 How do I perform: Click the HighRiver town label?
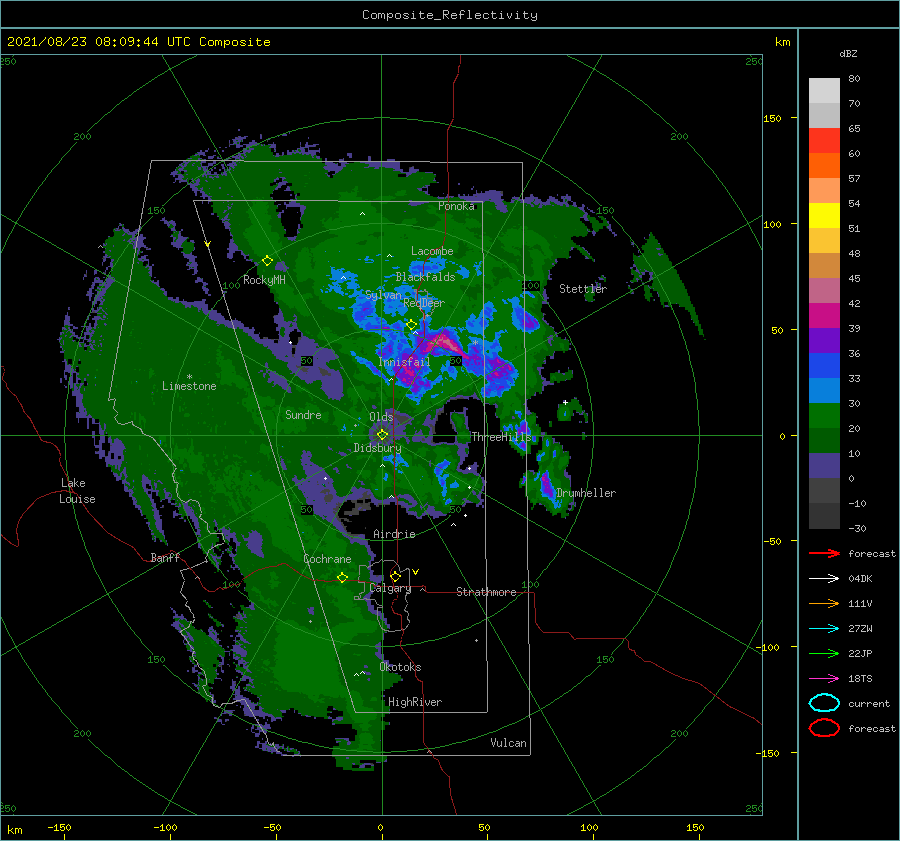click(x=415, y=702)
